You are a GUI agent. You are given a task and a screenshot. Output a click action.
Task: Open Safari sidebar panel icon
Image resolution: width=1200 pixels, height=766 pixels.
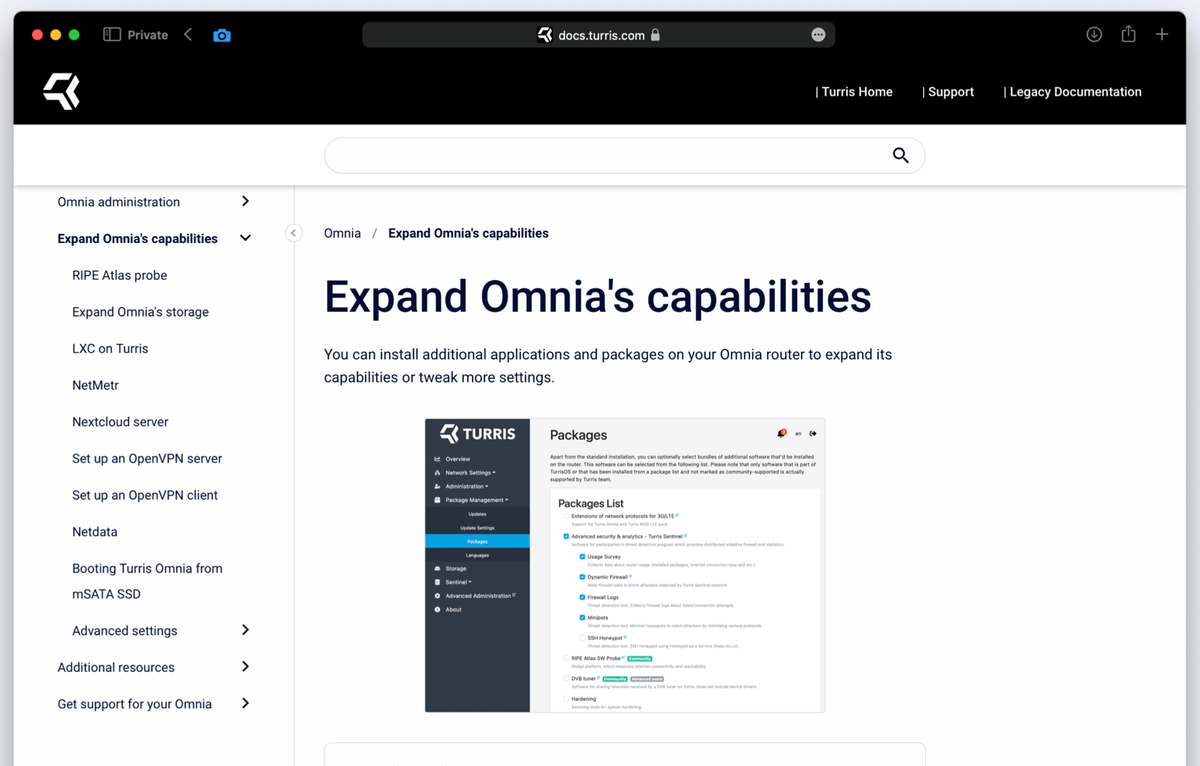click(x=112, y=35)
